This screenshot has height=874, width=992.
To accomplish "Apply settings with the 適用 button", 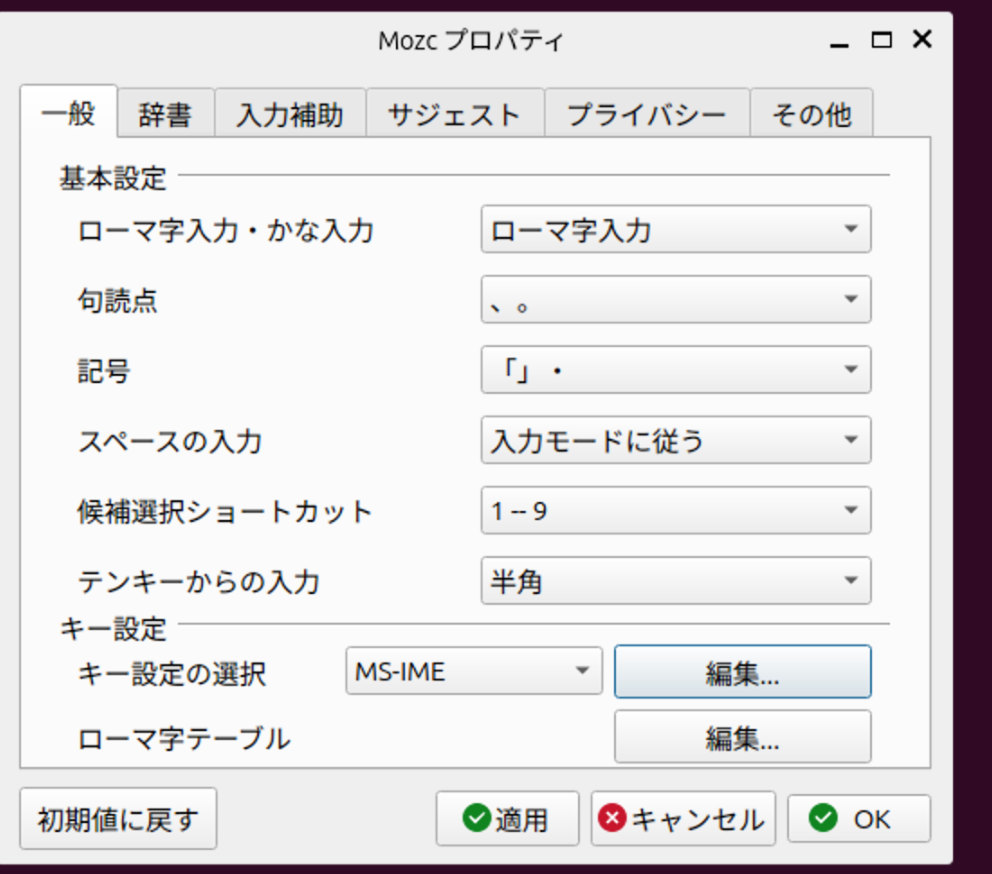I will coord(507,819).
